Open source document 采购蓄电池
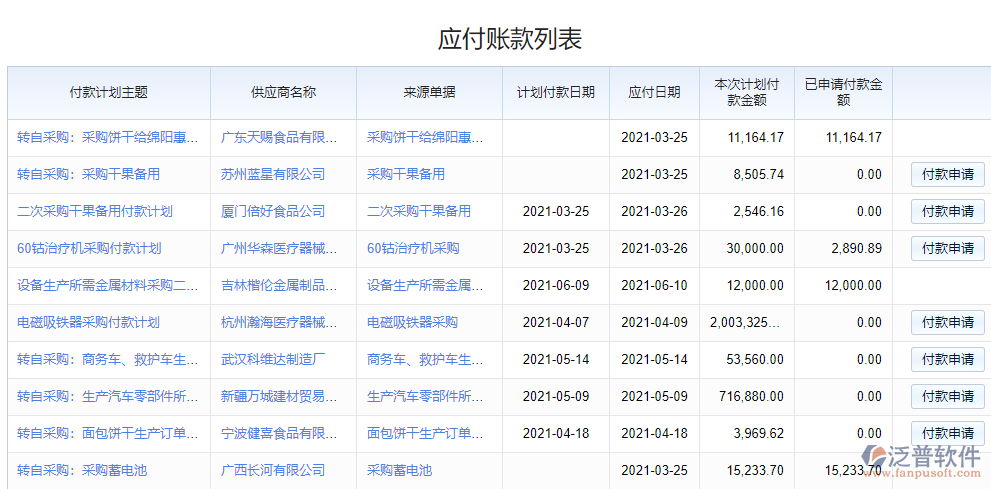Screen dimensions: 991x489 tap(399, 470)
